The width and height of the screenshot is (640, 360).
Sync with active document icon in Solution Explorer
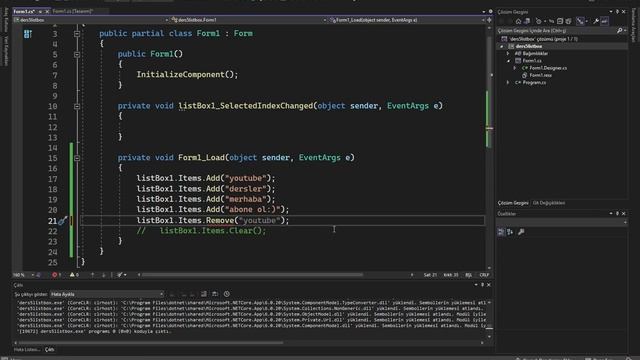pos(551,21)
